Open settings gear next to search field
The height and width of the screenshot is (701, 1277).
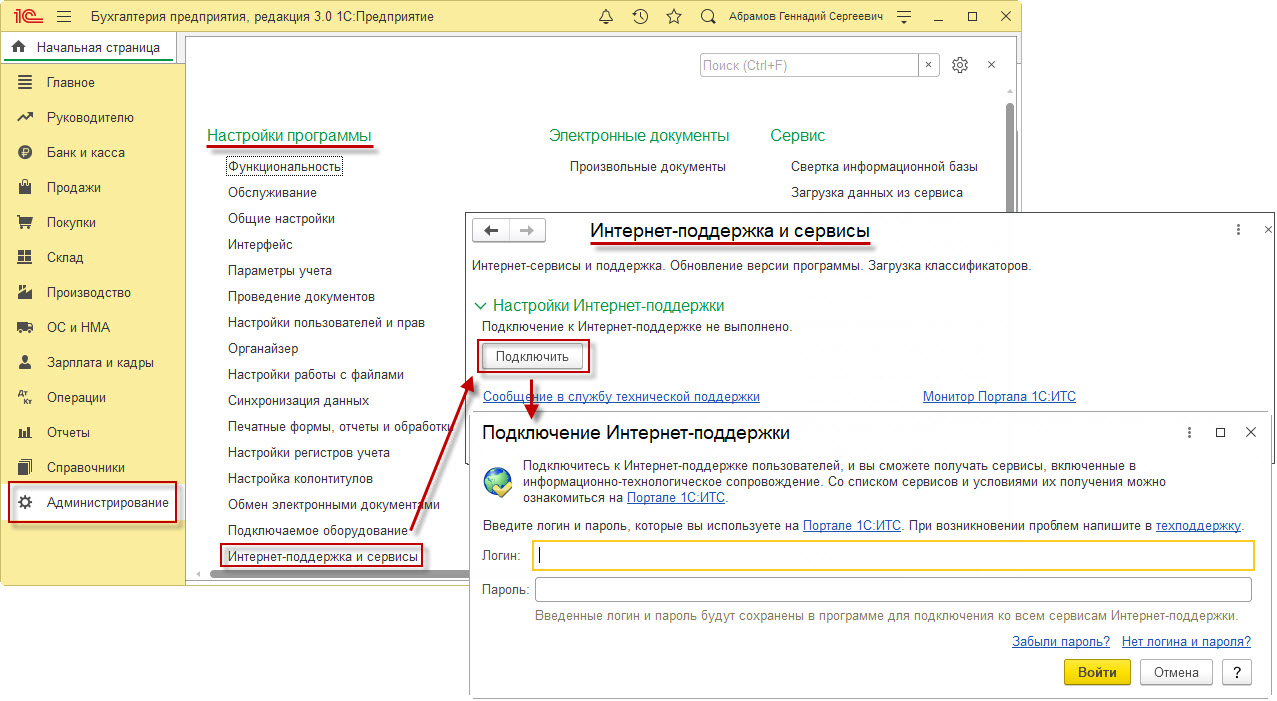click(x=960, y=65)
